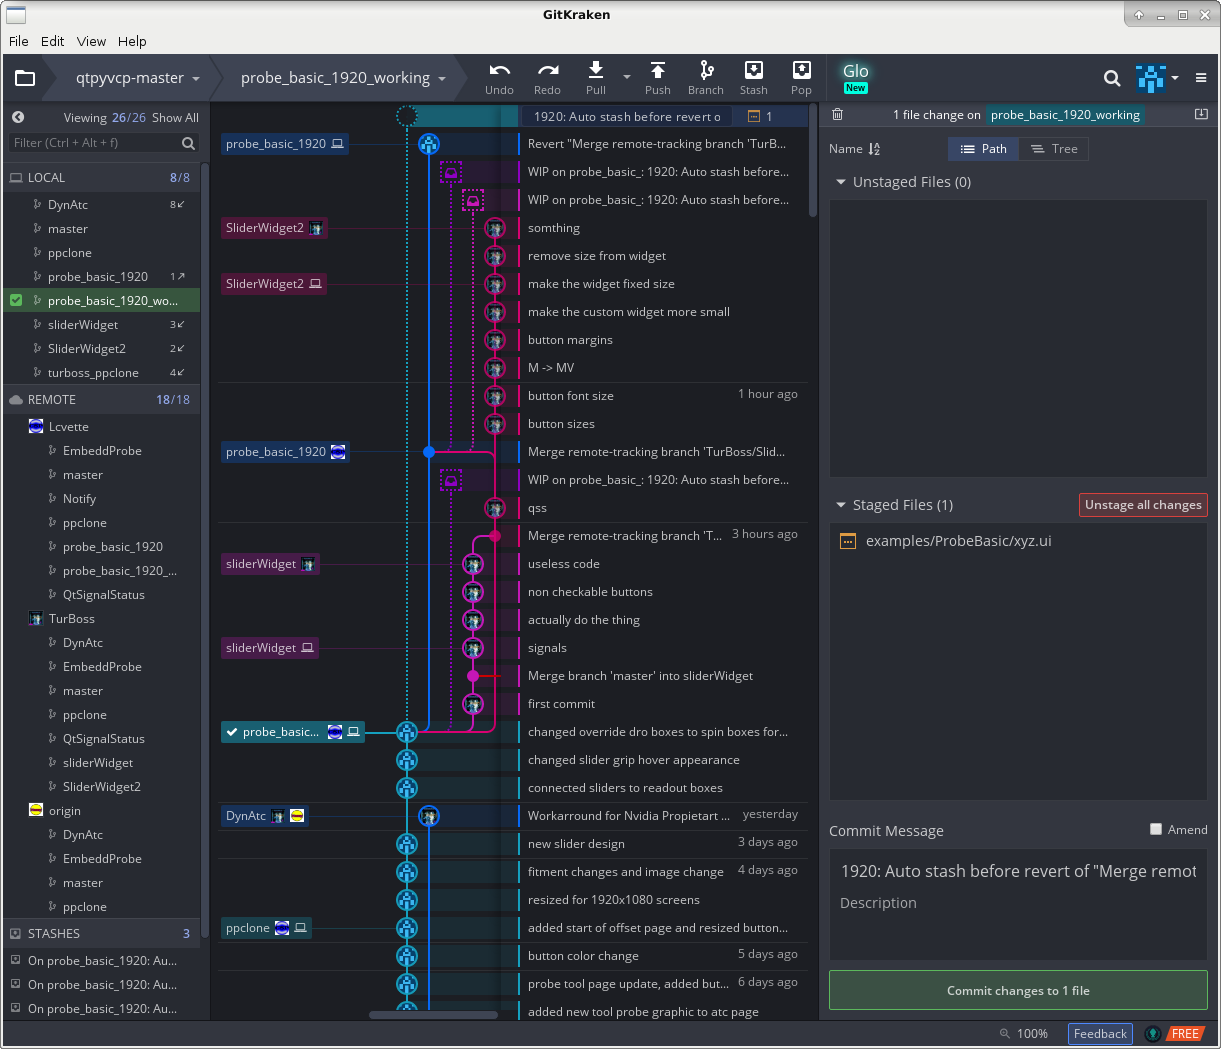Click the commit Description field
Viewport: 1221px width, 1049px height.
(1018, 903)
